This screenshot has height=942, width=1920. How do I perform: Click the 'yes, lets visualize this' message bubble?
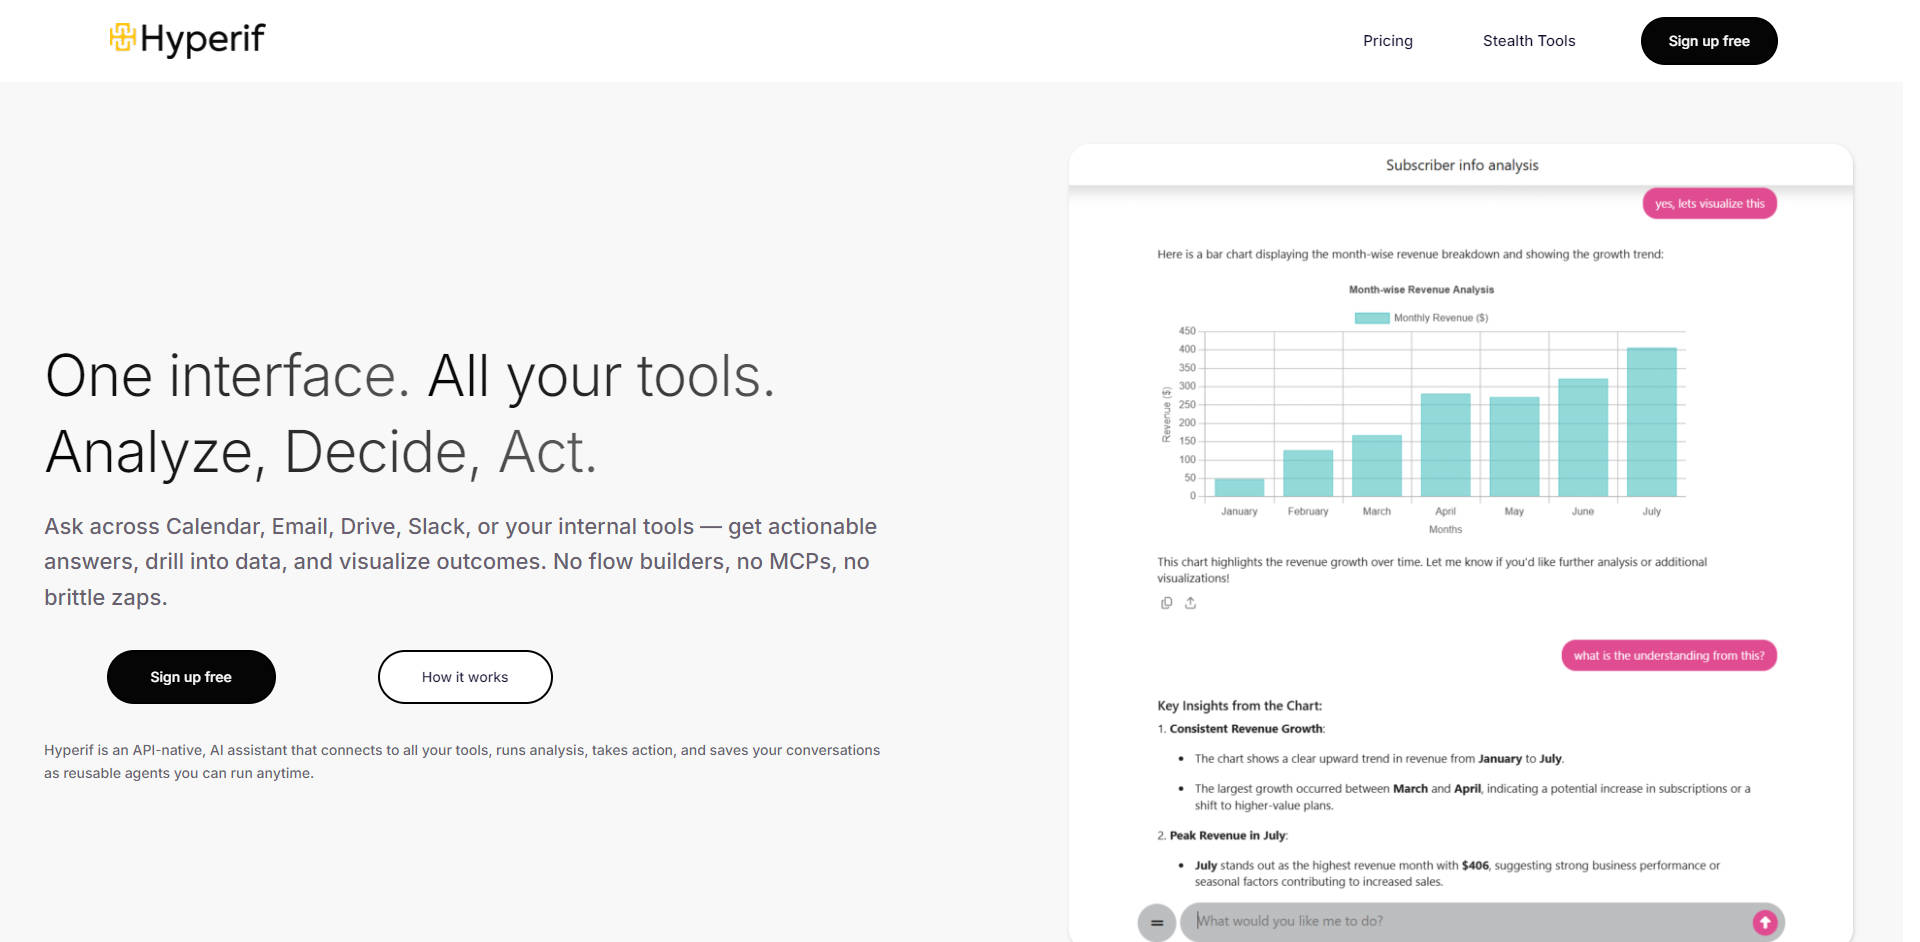click(1709, 204)
